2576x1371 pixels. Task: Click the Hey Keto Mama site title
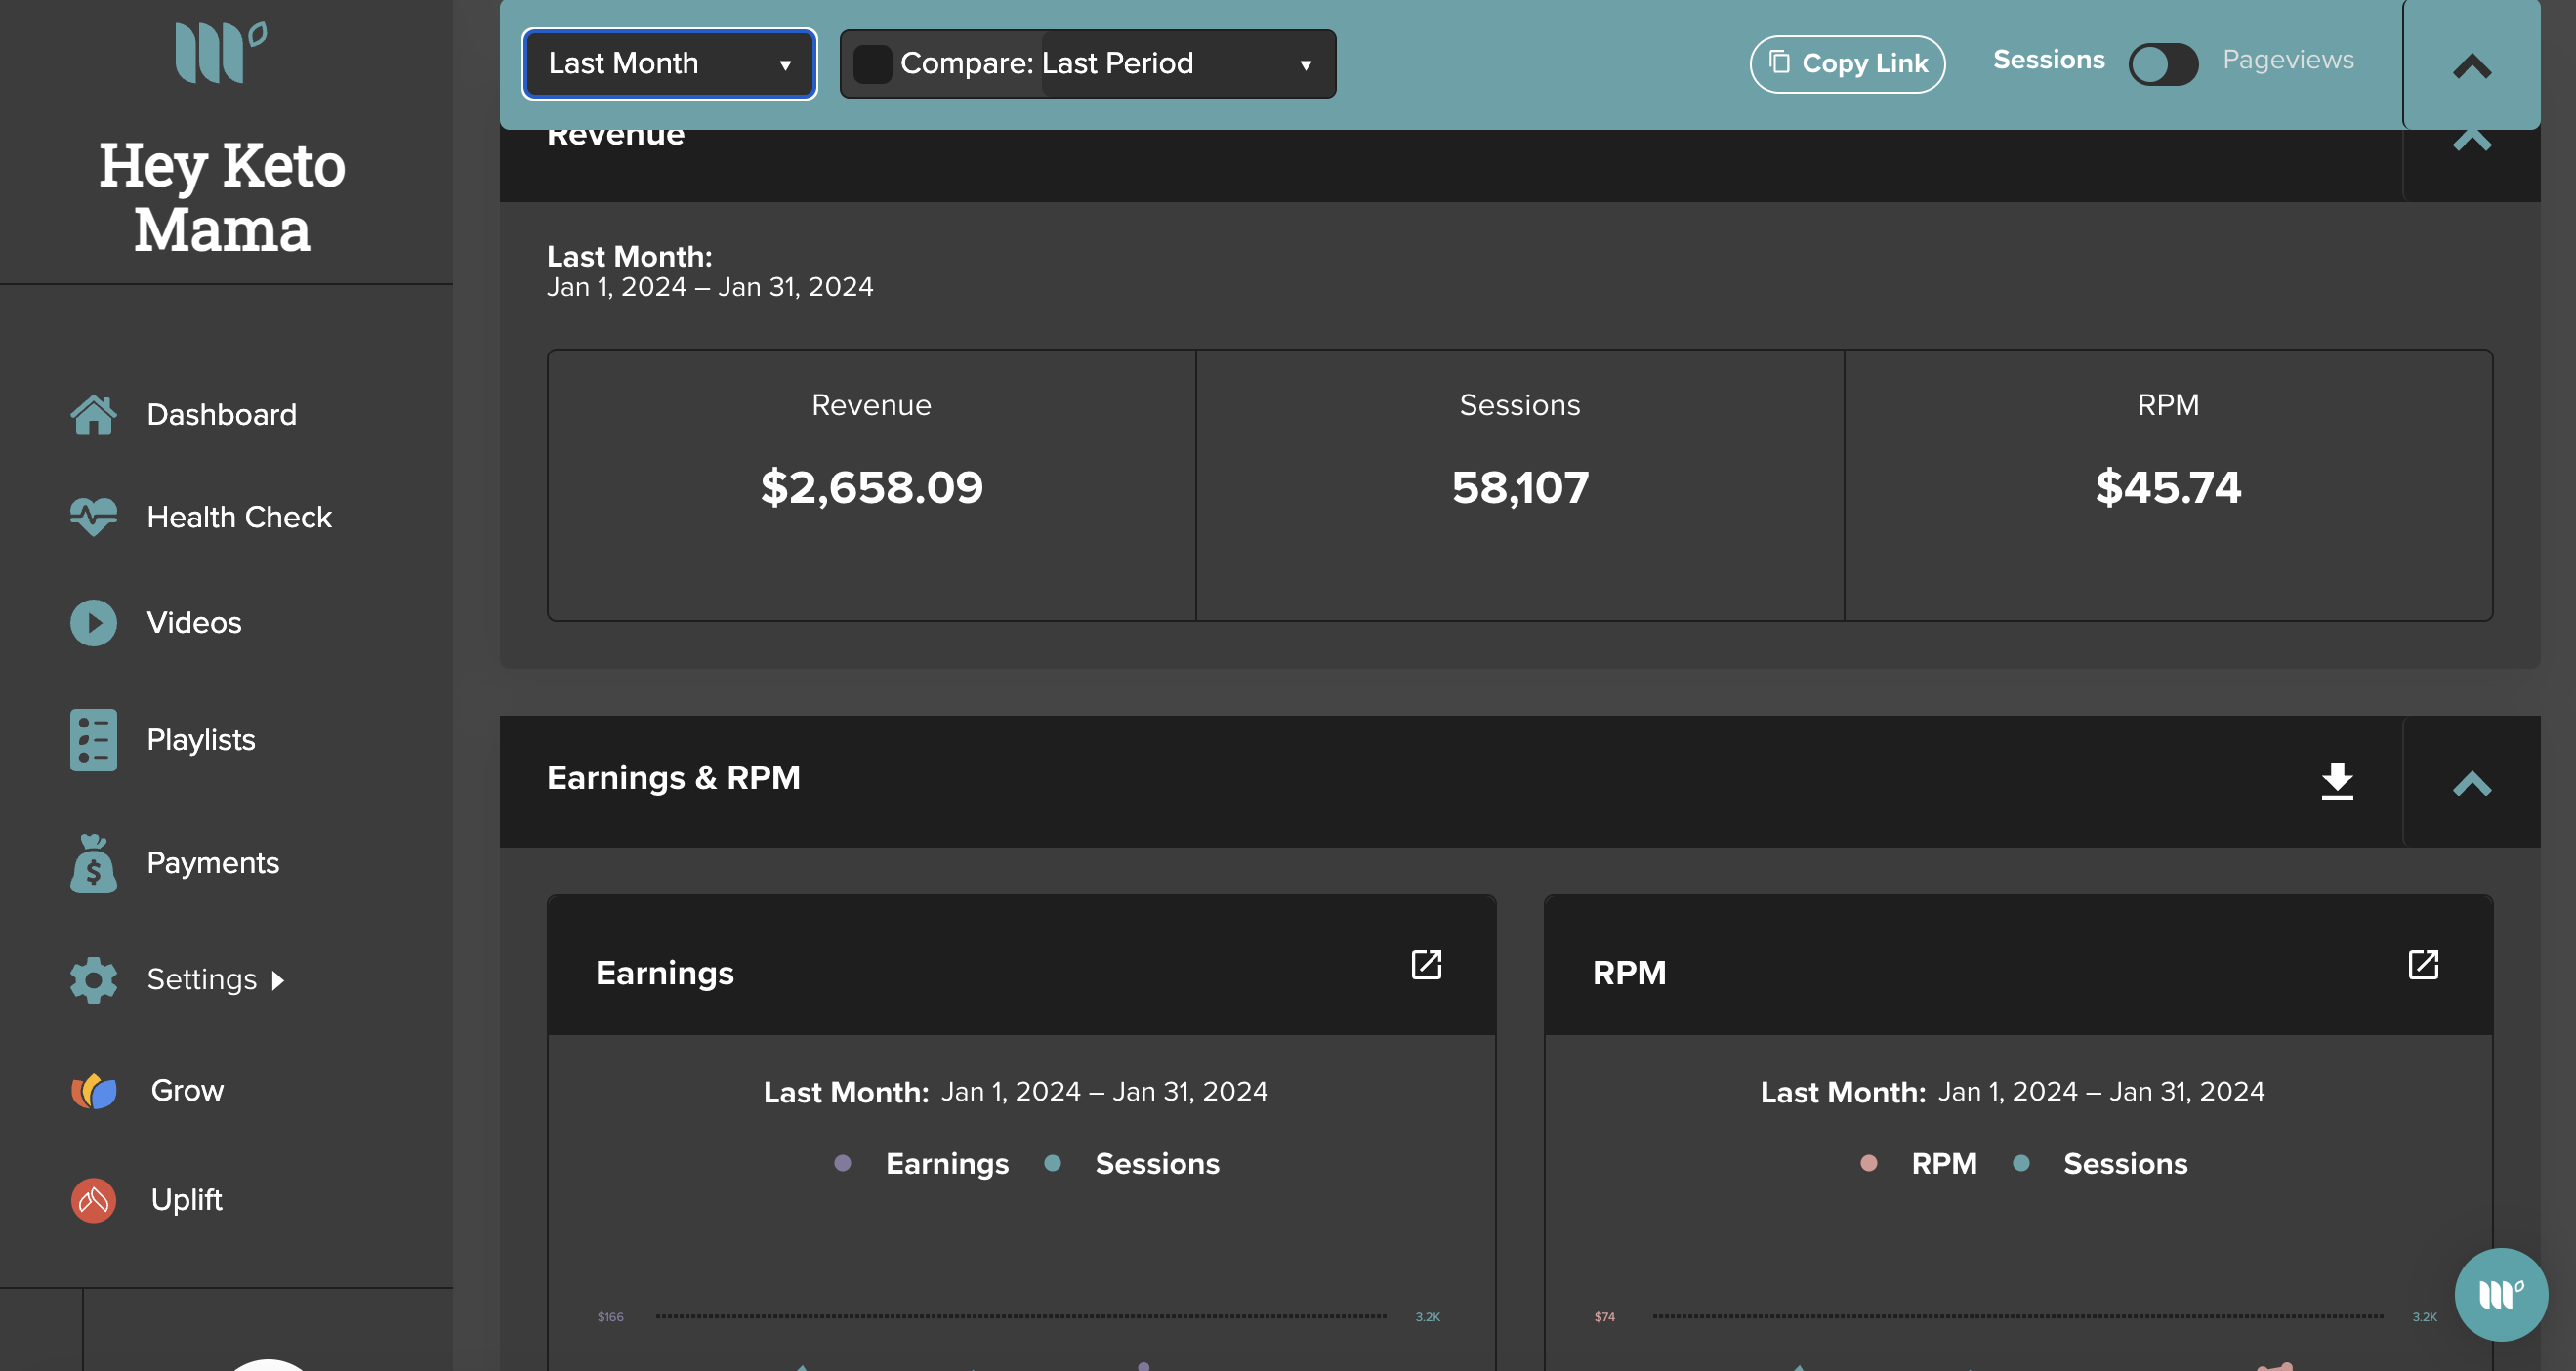pyautogui.click(x=222, y=196)
